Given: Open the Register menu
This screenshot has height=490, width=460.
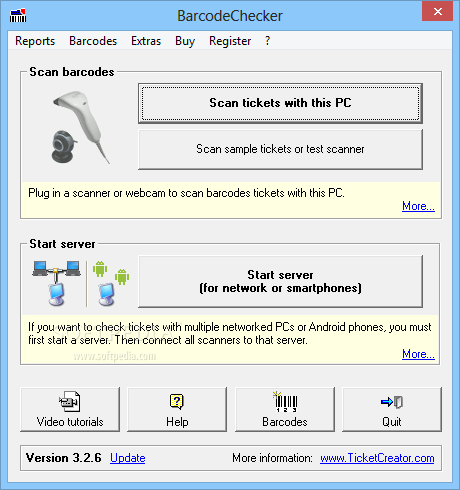Looking at the screenshot, I should tap(230, 41).
